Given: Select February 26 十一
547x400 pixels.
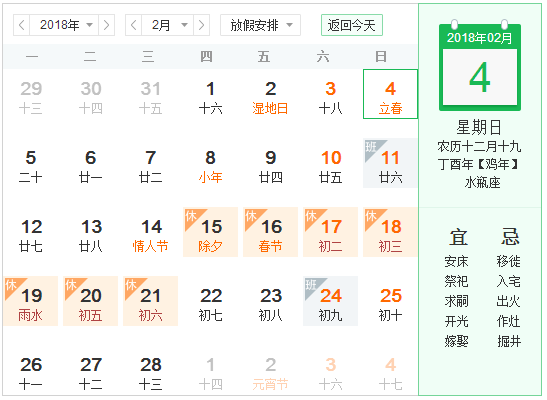Looking at the screenshot, I should pyautogui.click(x=31, y=370).
